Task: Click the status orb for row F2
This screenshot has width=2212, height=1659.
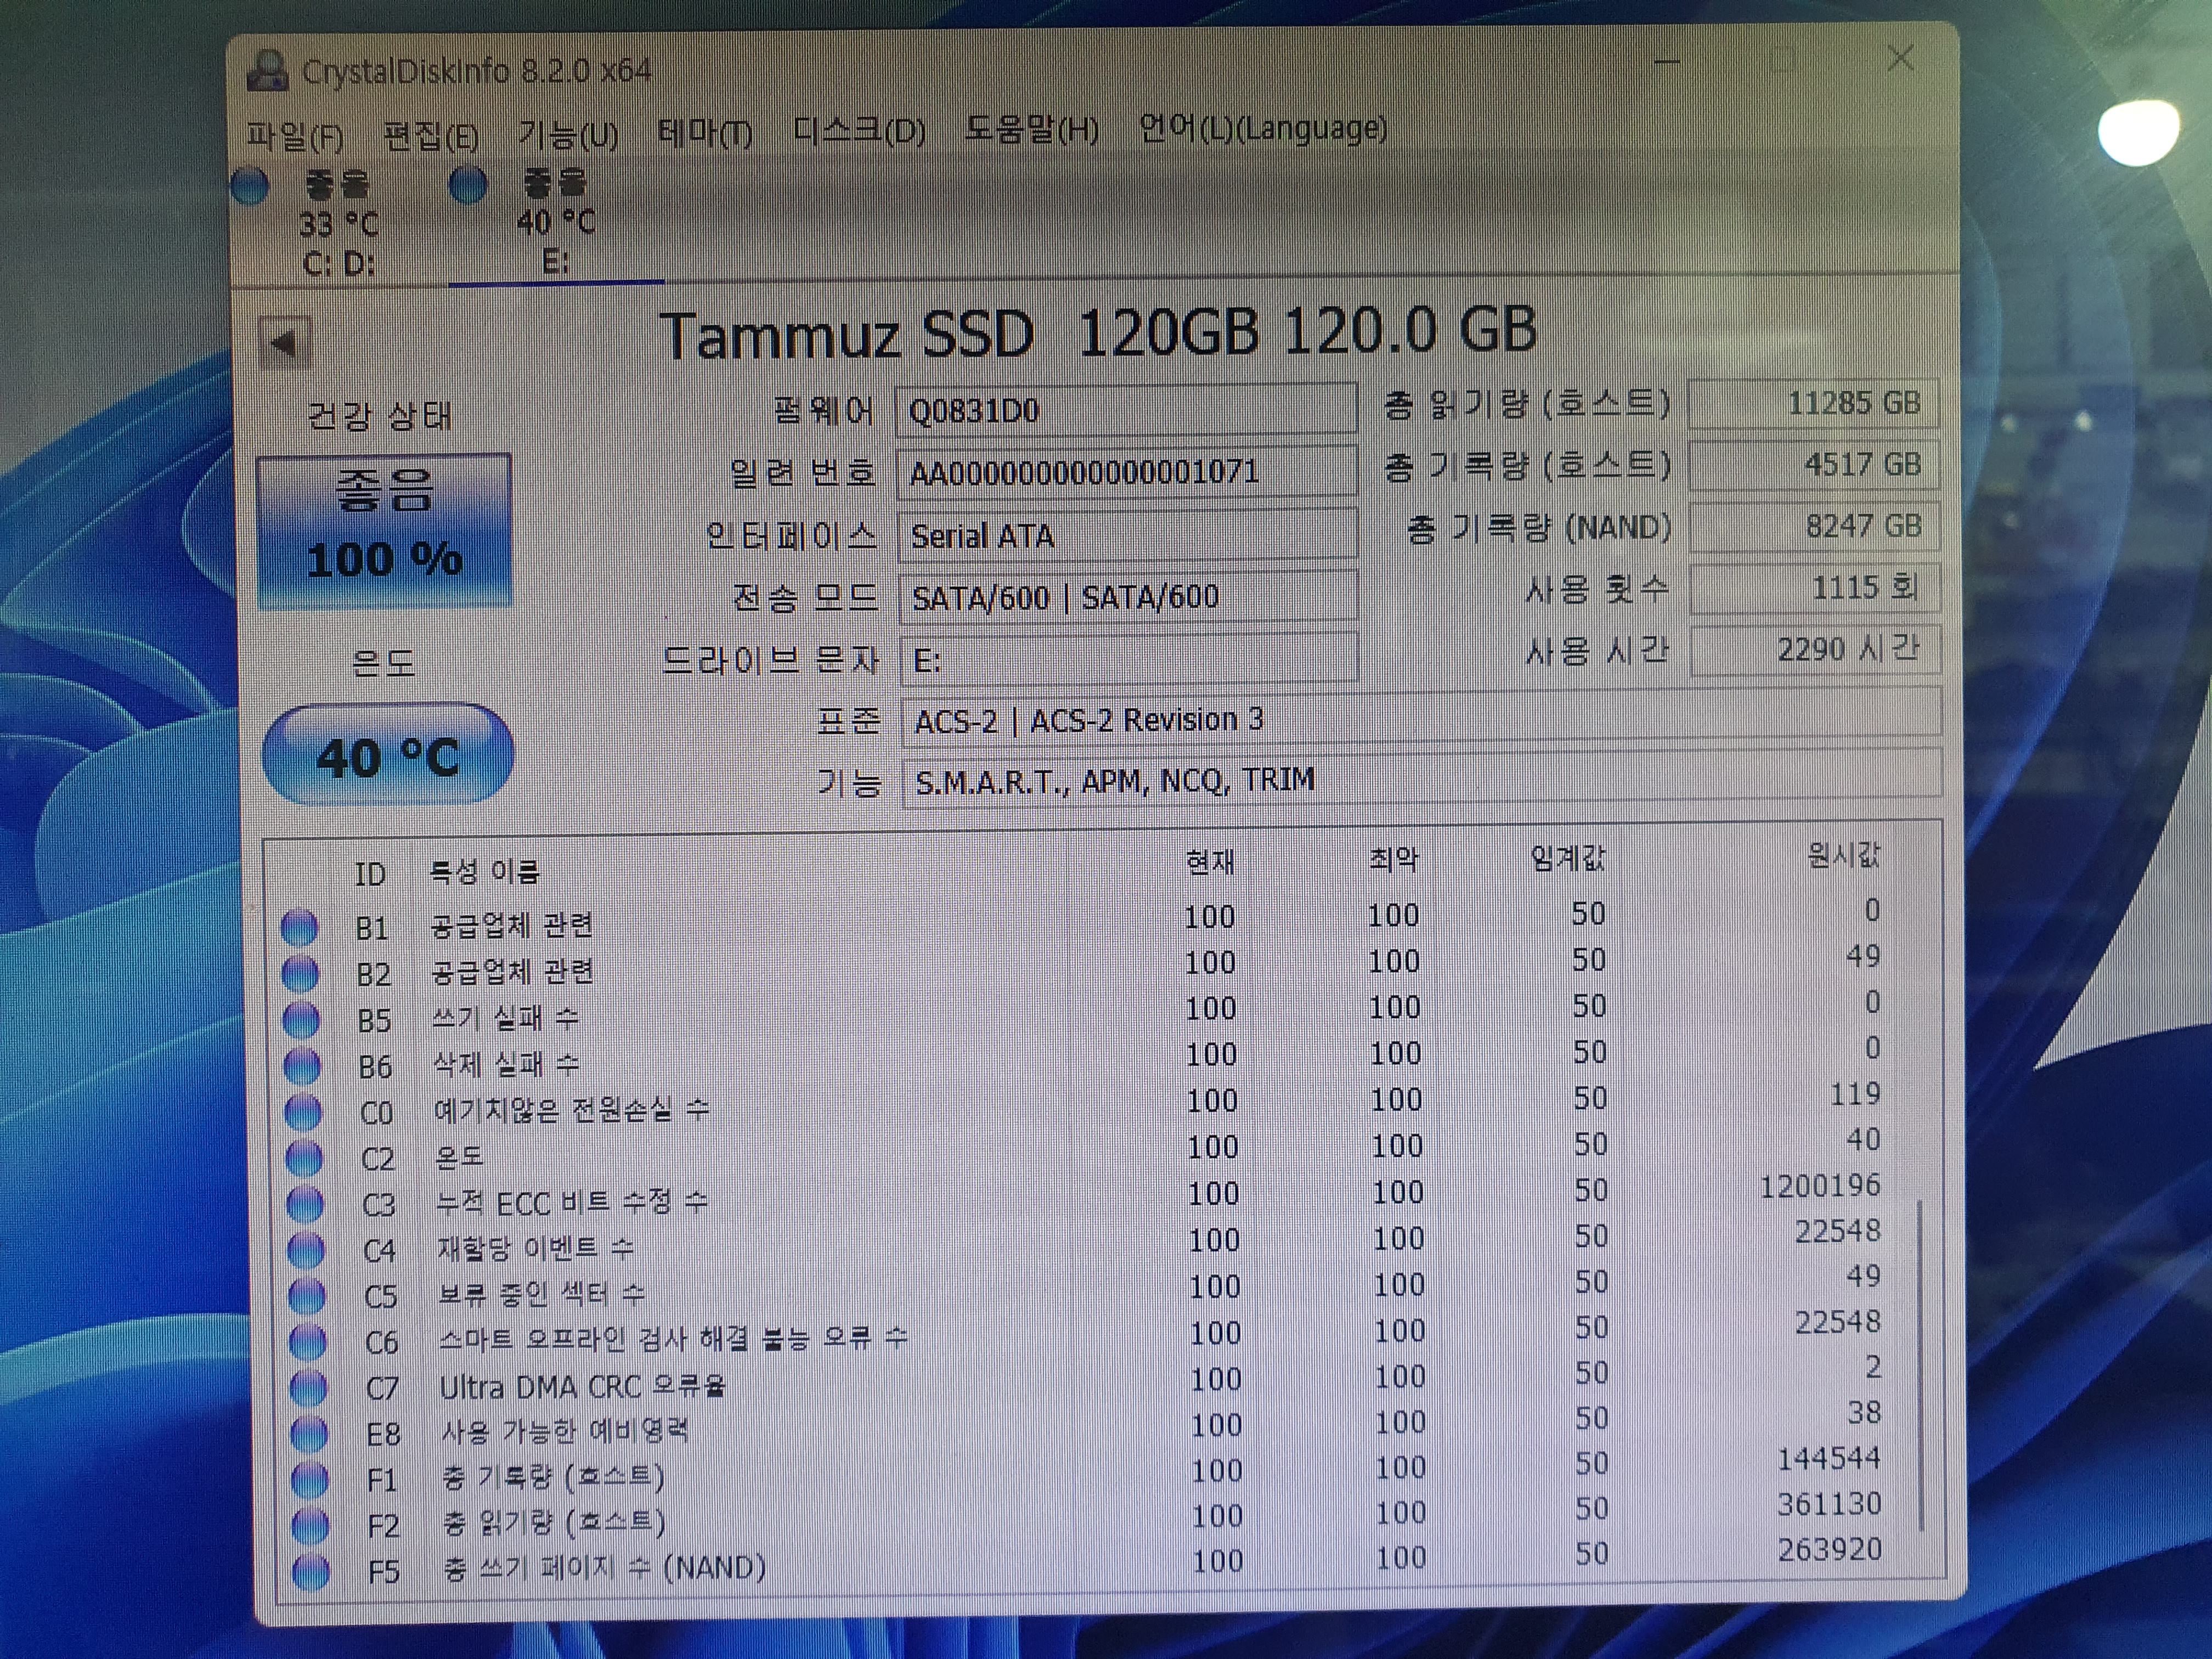Action: coord(310,1525)
